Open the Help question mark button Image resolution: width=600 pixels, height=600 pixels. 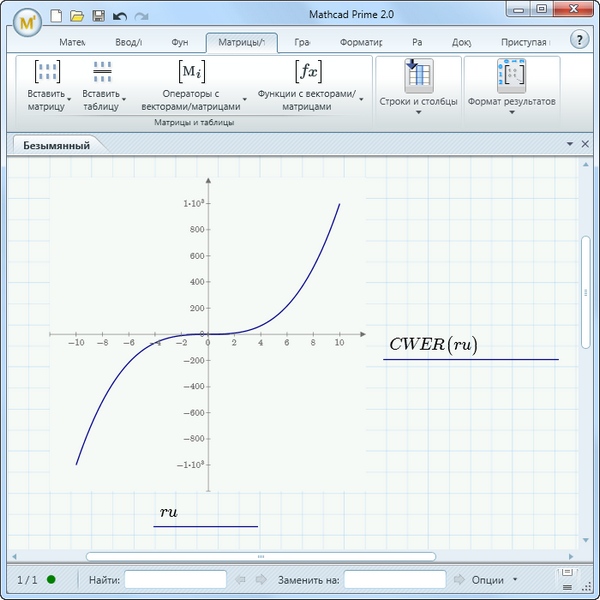coord(579,39)
